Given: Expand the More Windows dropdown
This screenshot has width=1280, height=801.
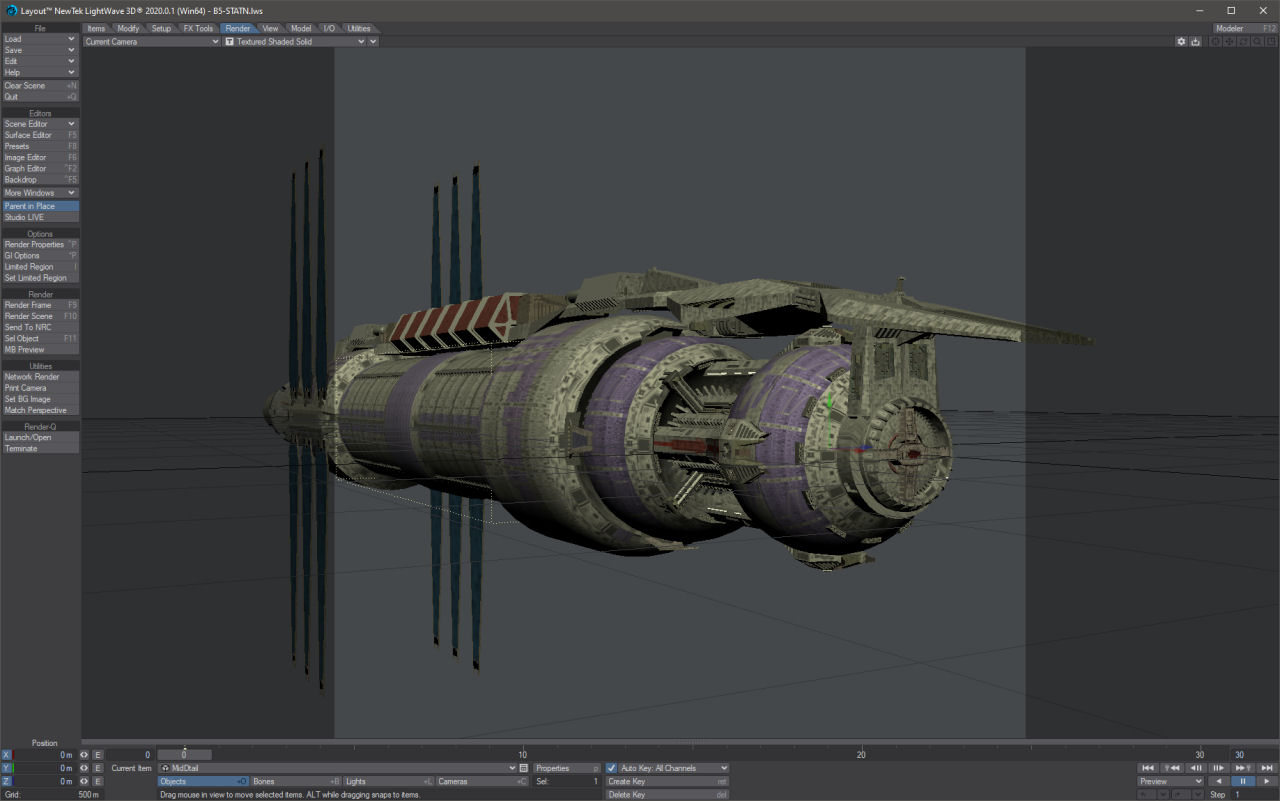Looking at the screenshot, I should 40,193.
